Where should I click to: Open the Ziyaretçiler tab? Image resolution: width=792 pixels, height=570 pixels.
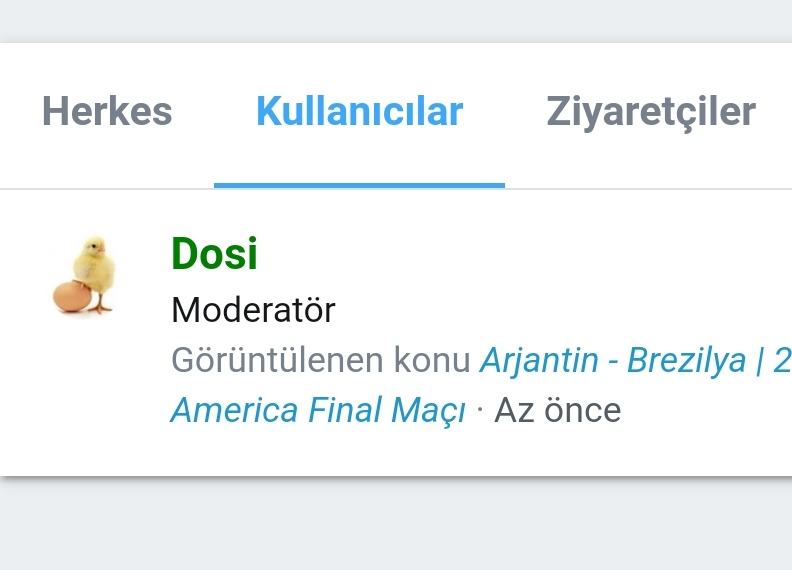point(650,111)
